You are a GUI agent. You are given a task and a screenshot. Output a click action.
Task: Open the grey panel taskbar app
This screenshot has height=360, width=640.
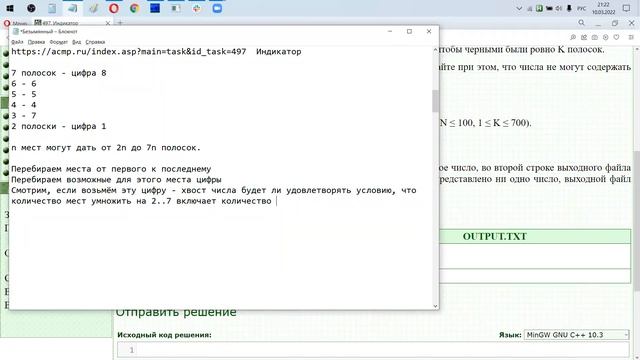coord(176,8)
